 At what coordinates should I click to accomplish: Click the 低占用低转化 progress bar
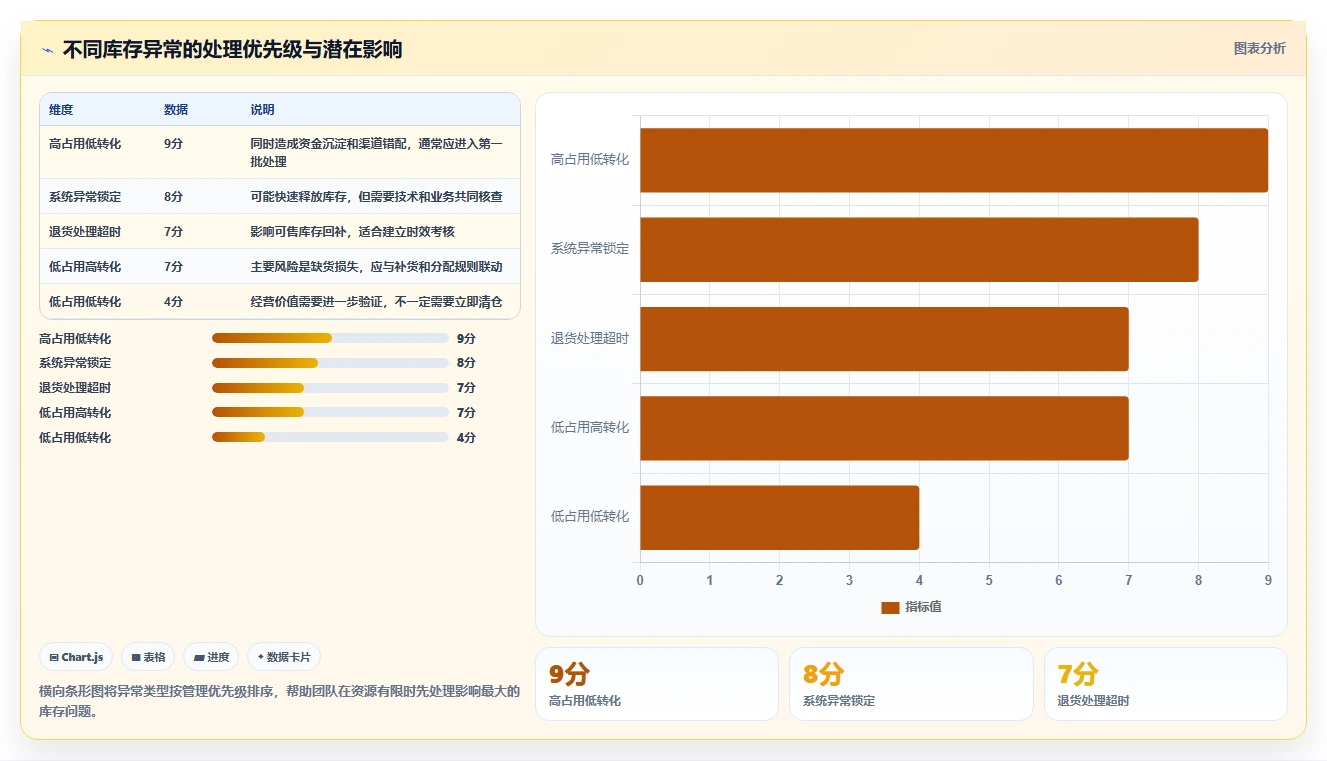pos(330,437)
